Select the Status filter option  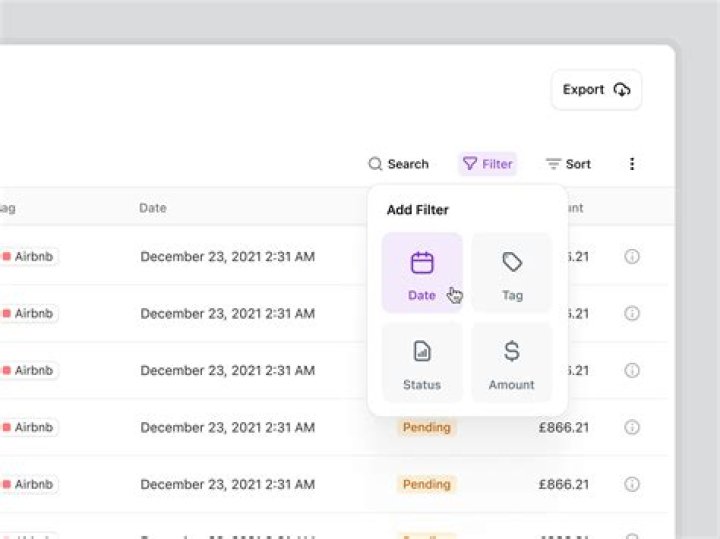[x=422, y=362]
